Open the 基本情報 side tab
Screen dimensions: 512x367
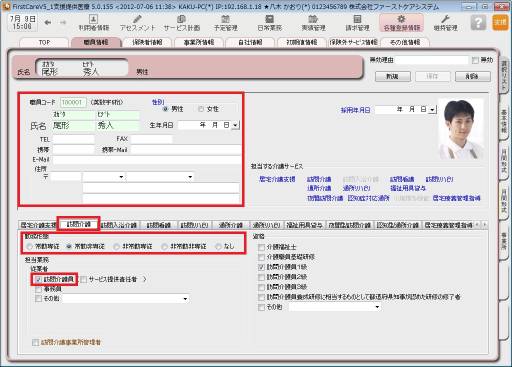[504, 120]
